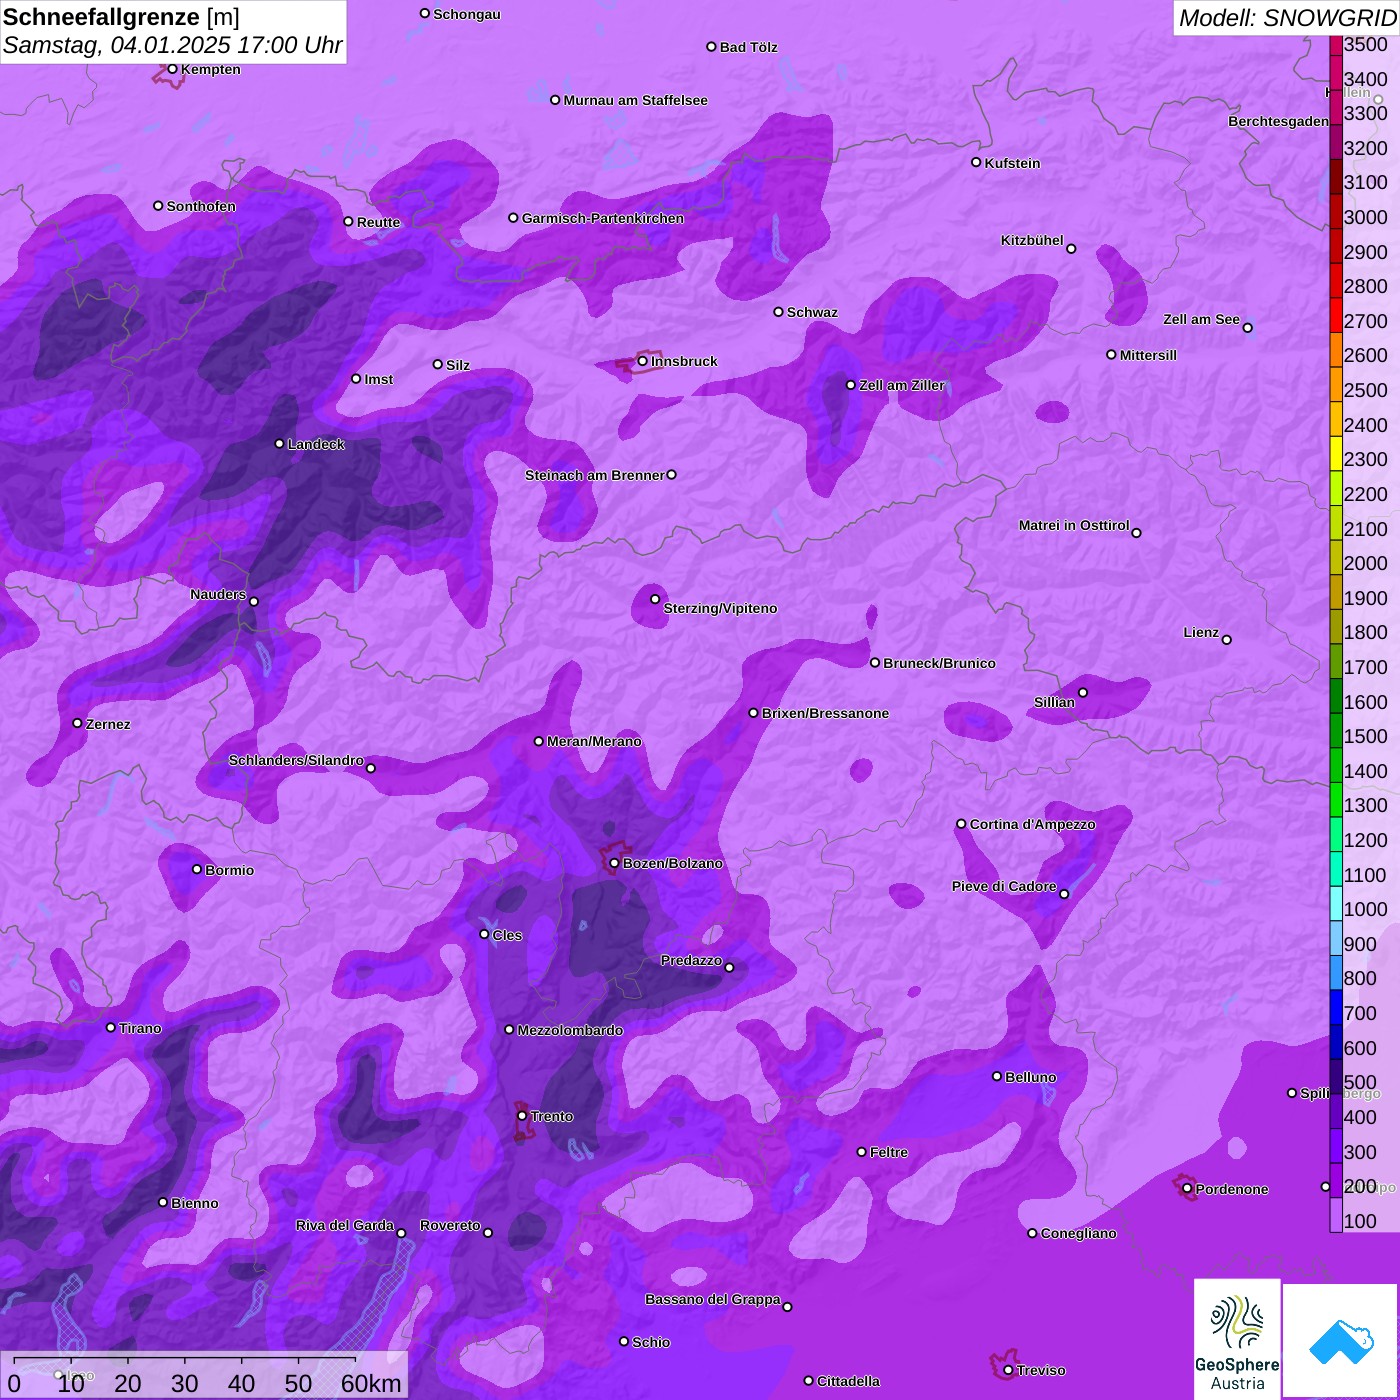Click the Meran/Merano location dot
Screen dimensions: 1400x1400
click(539, 741)
